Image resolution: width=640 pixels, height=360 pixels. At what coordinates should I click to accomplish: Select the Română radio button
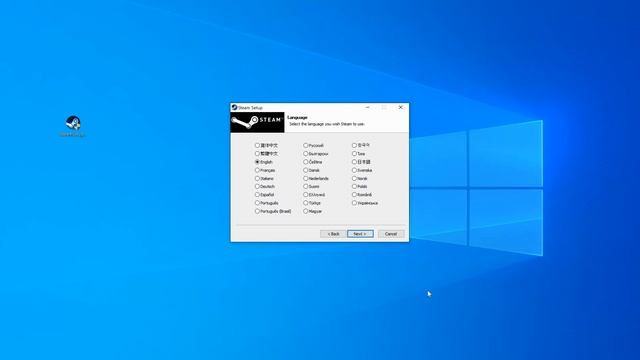(354, 195)
